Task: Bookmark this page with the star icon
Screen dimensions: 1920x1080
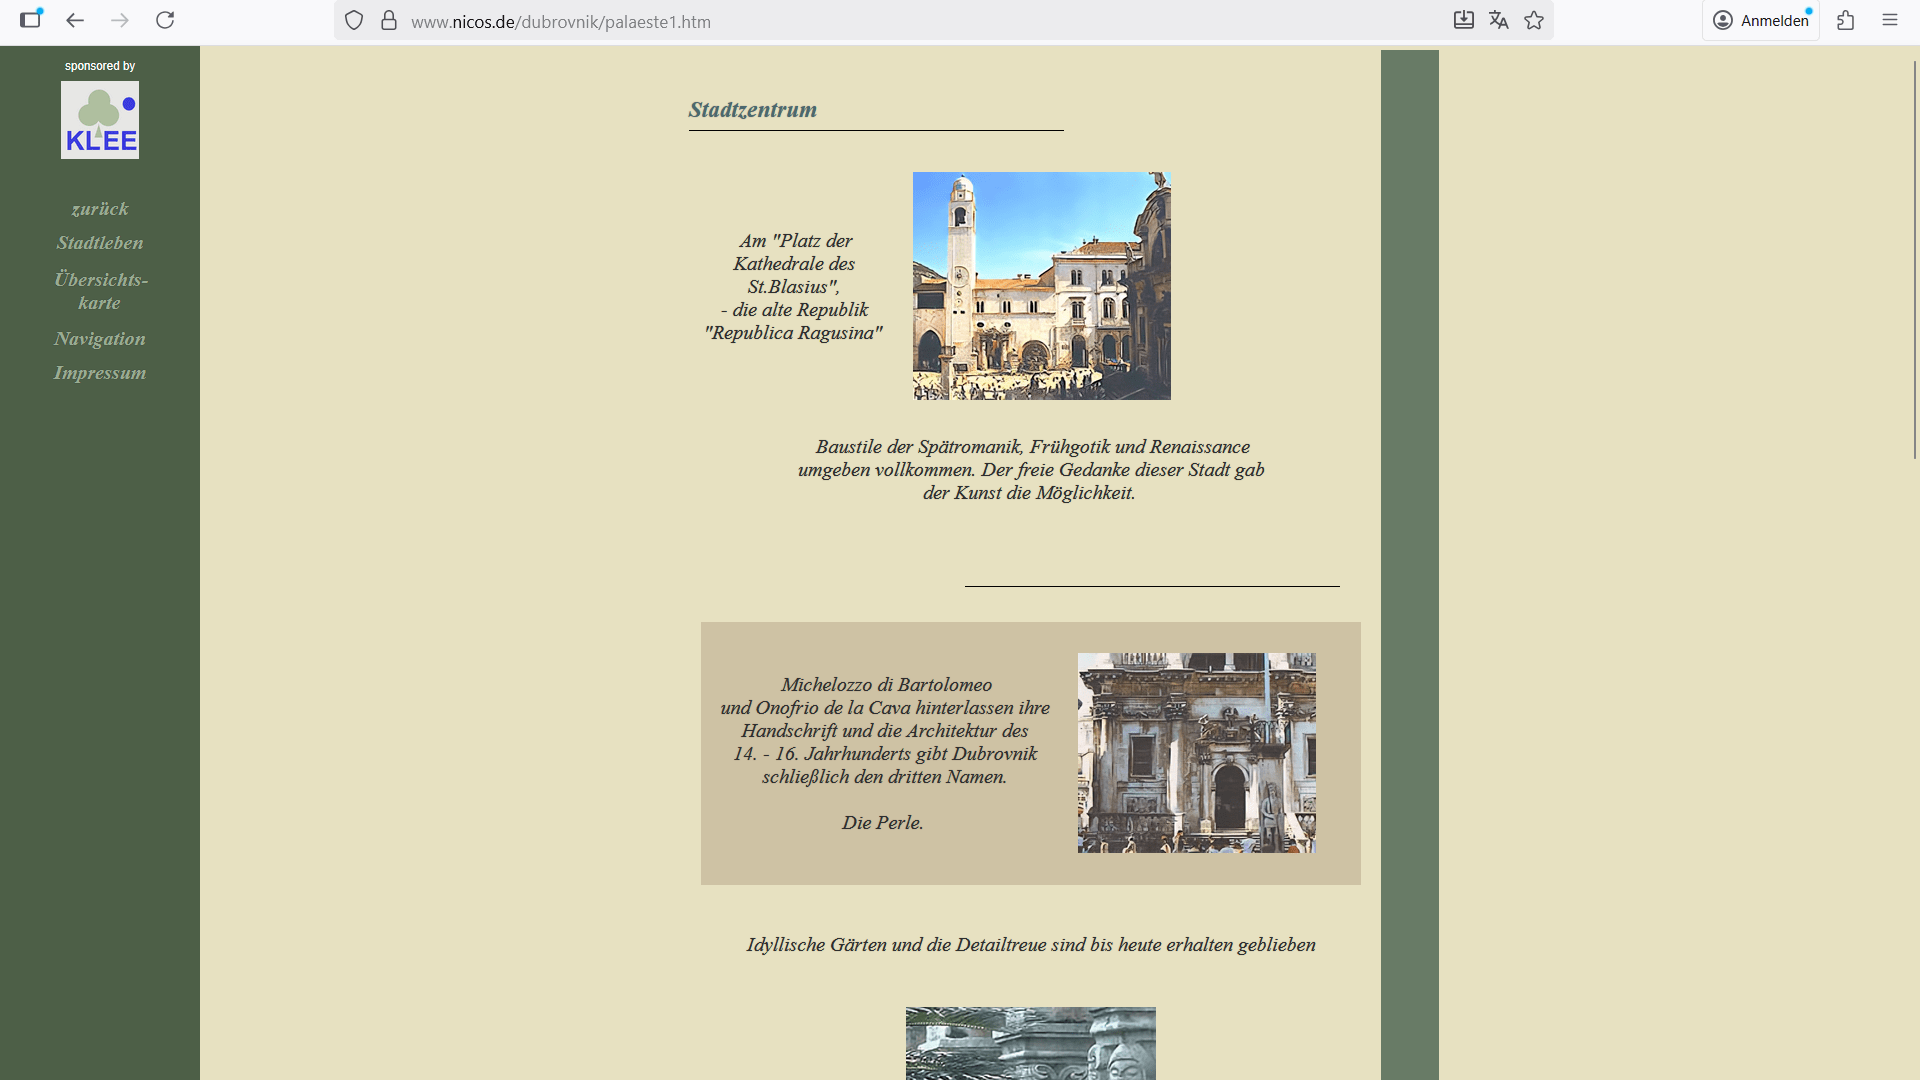Action: point(1534,20)
